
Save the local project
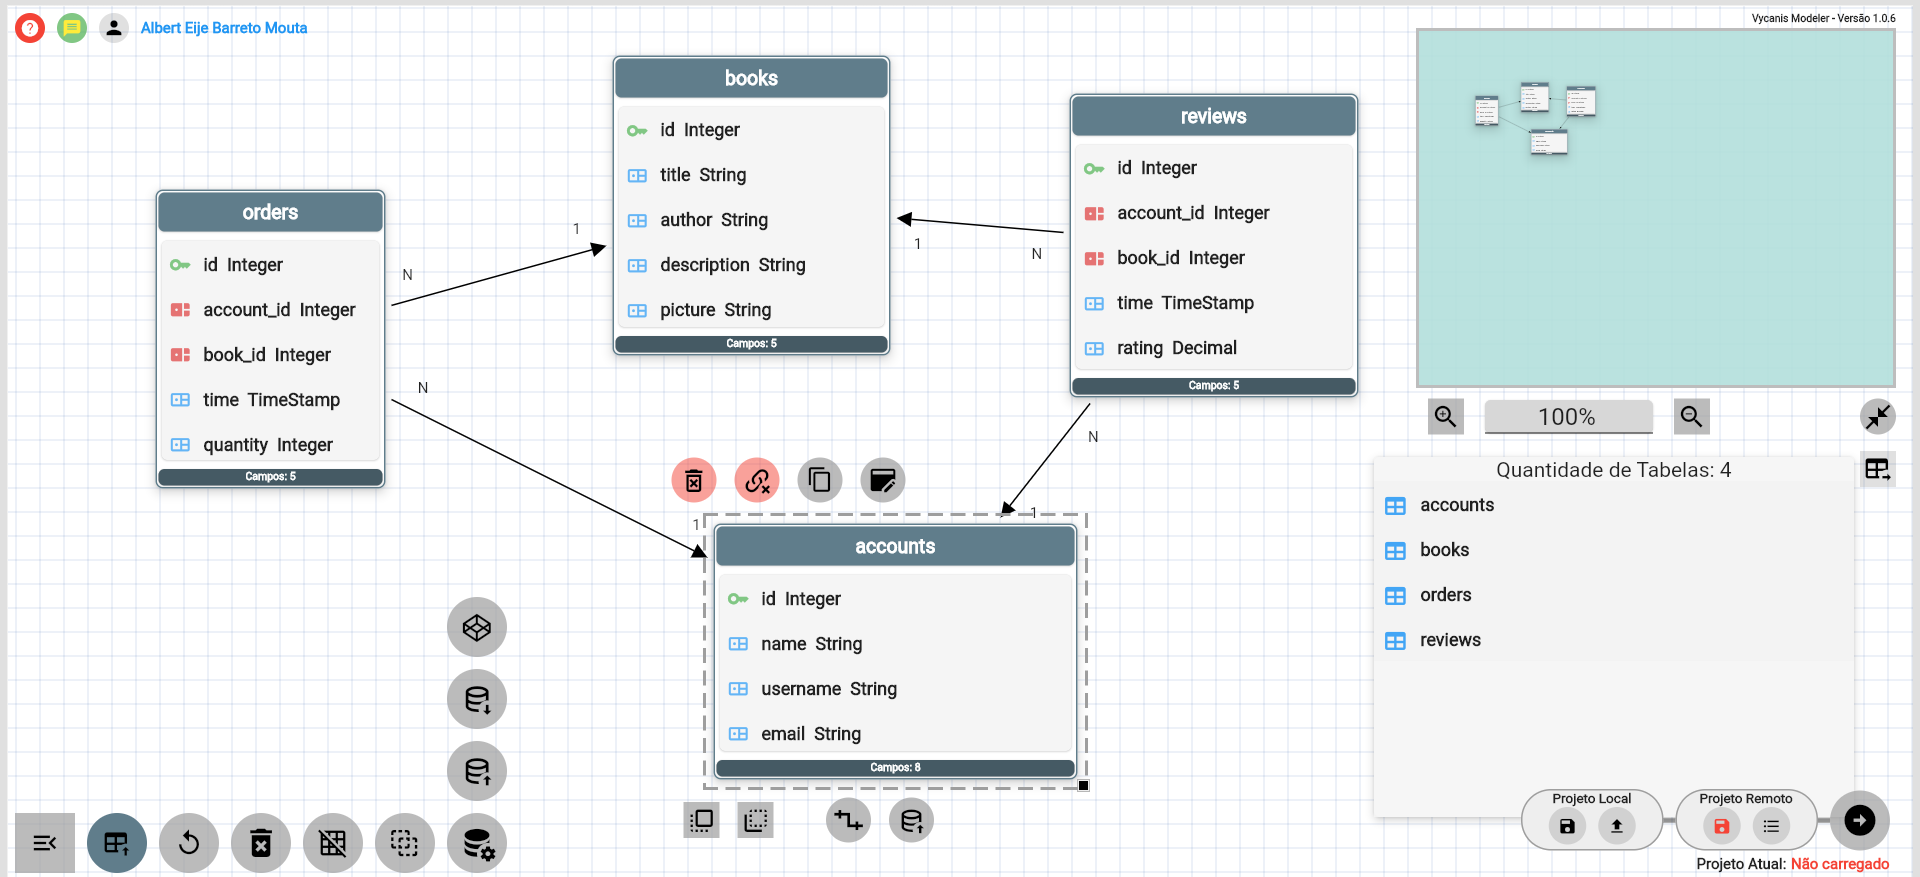pos(1567,826)
